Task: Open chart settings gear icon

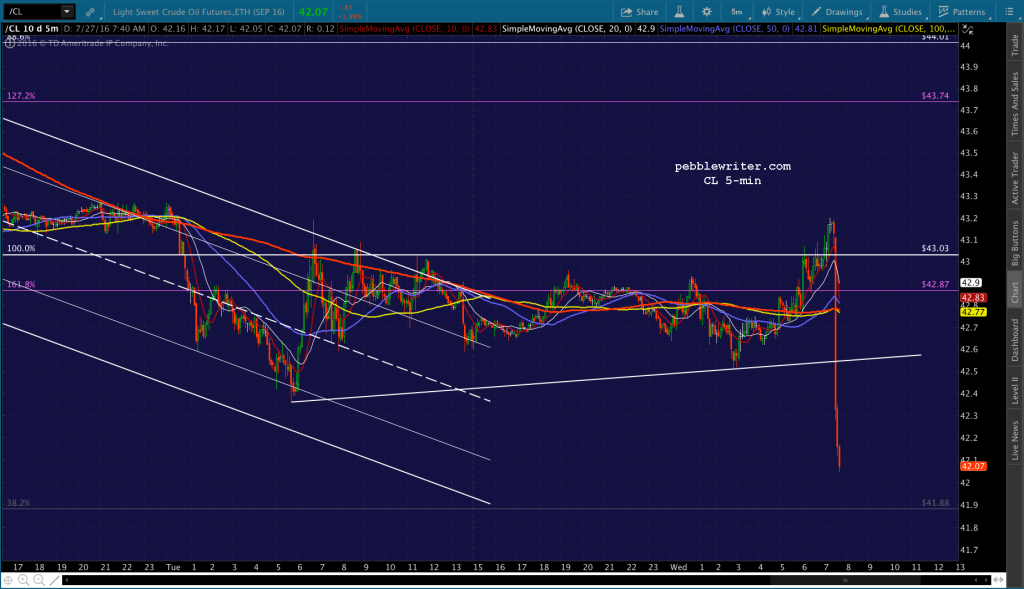Action: coord(707,12)
